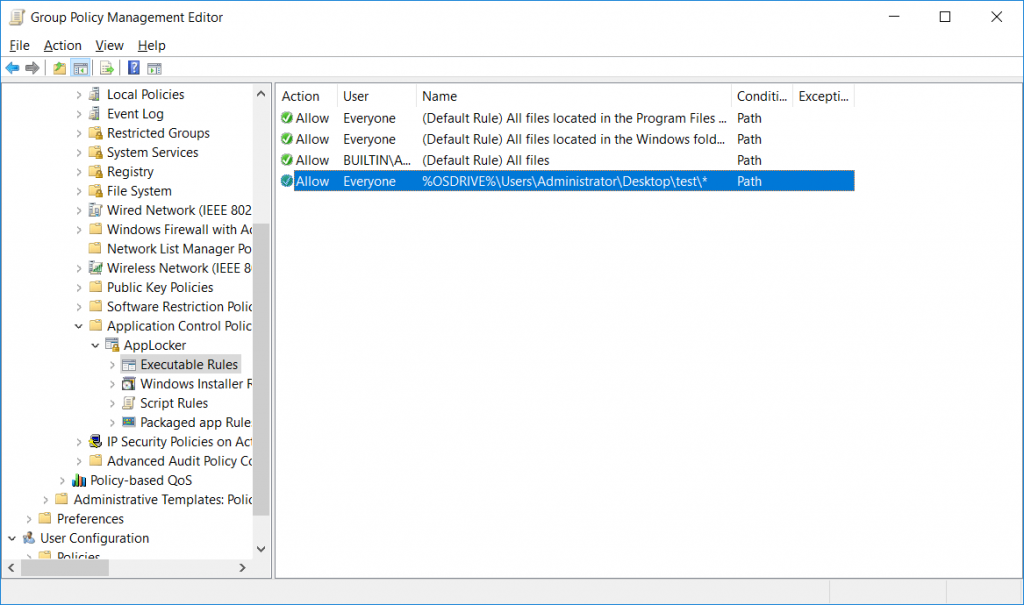1024x605 pixels.
Task: Expand the User Configuration section
Action: coord(10,538)
